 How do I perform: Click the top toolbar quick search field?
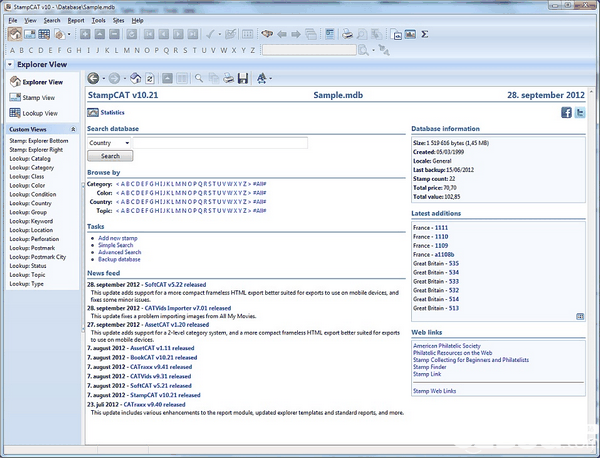pos(309,50)
